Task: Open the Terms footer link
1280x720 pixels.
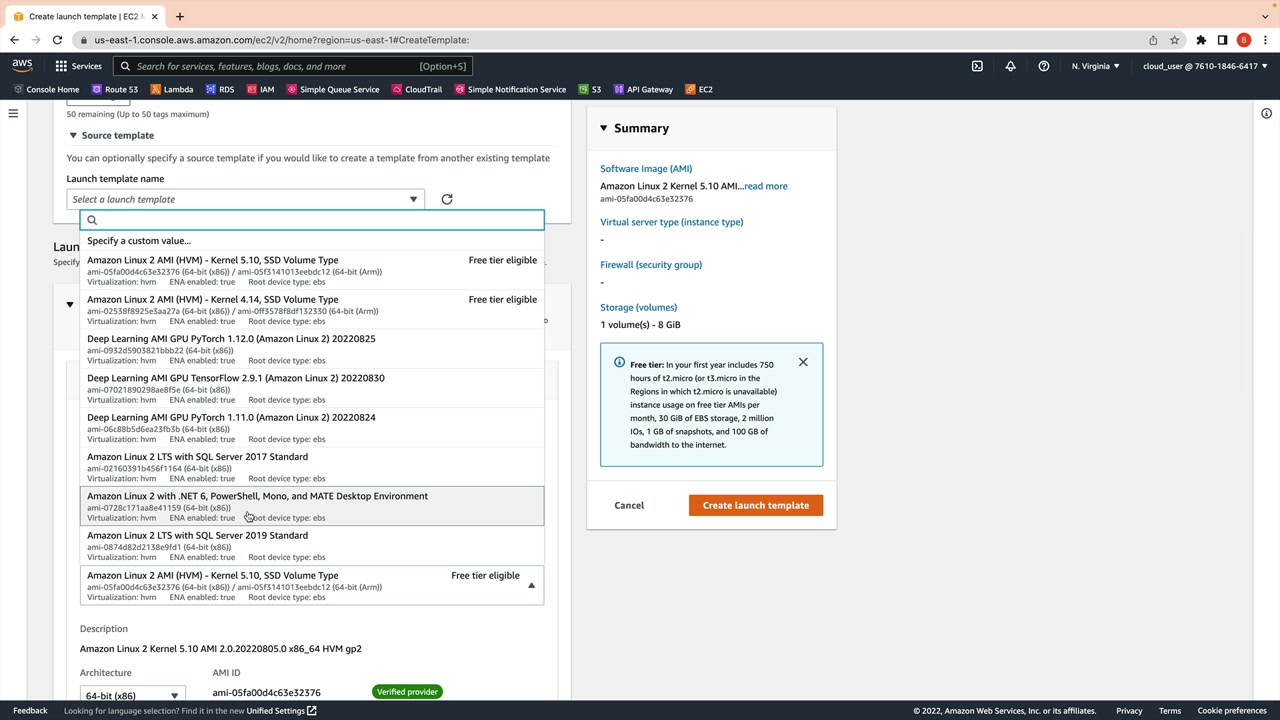Action: pos(1170,711)
